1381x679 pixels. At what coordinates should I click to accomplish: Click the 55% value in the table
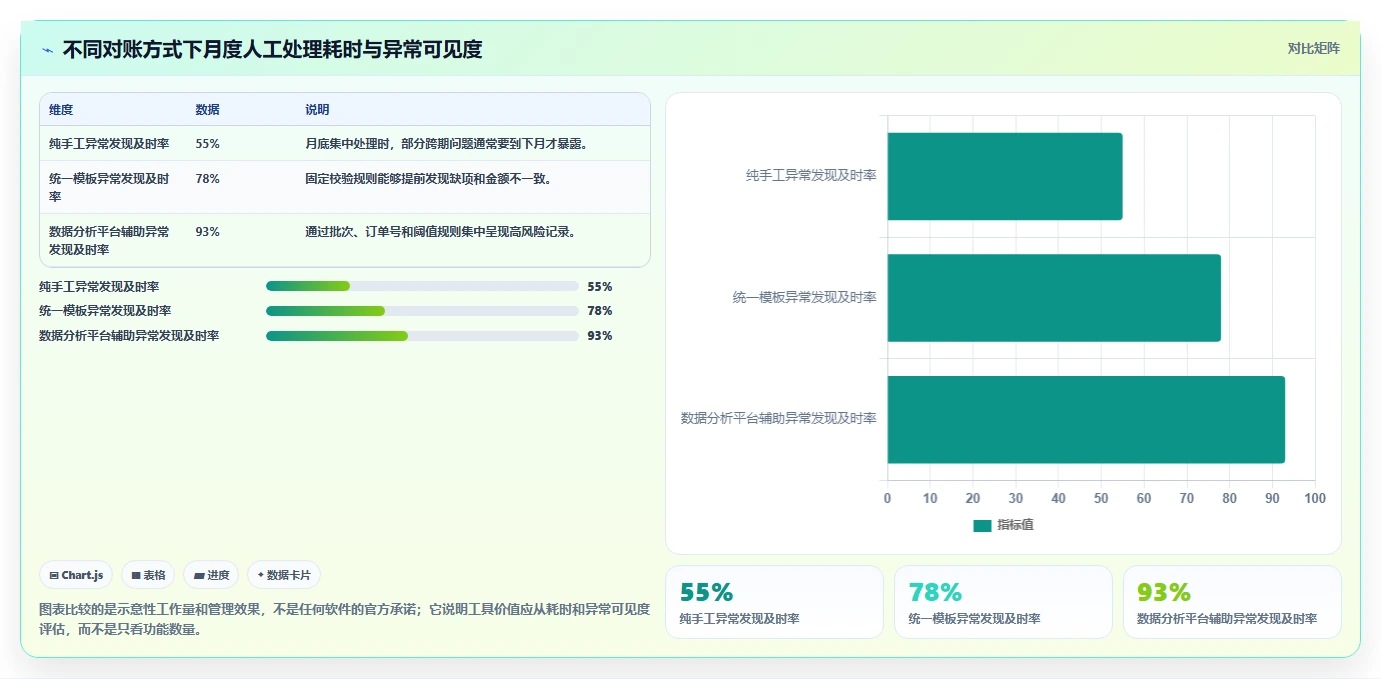point(208,144)
